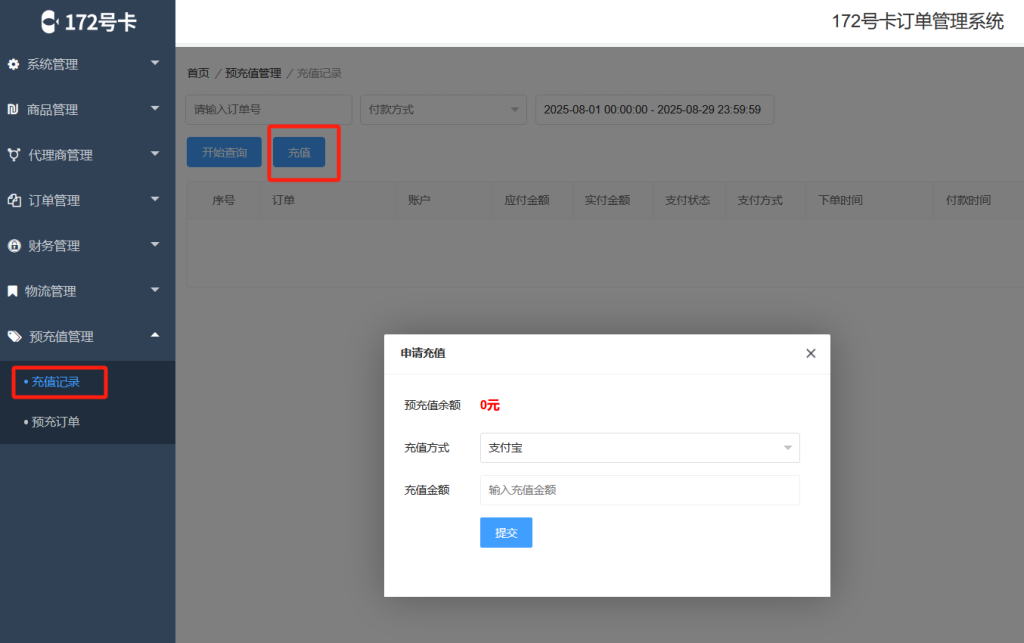Click the 代理商管理 icon in sidebar

click(x=13, y=155)
